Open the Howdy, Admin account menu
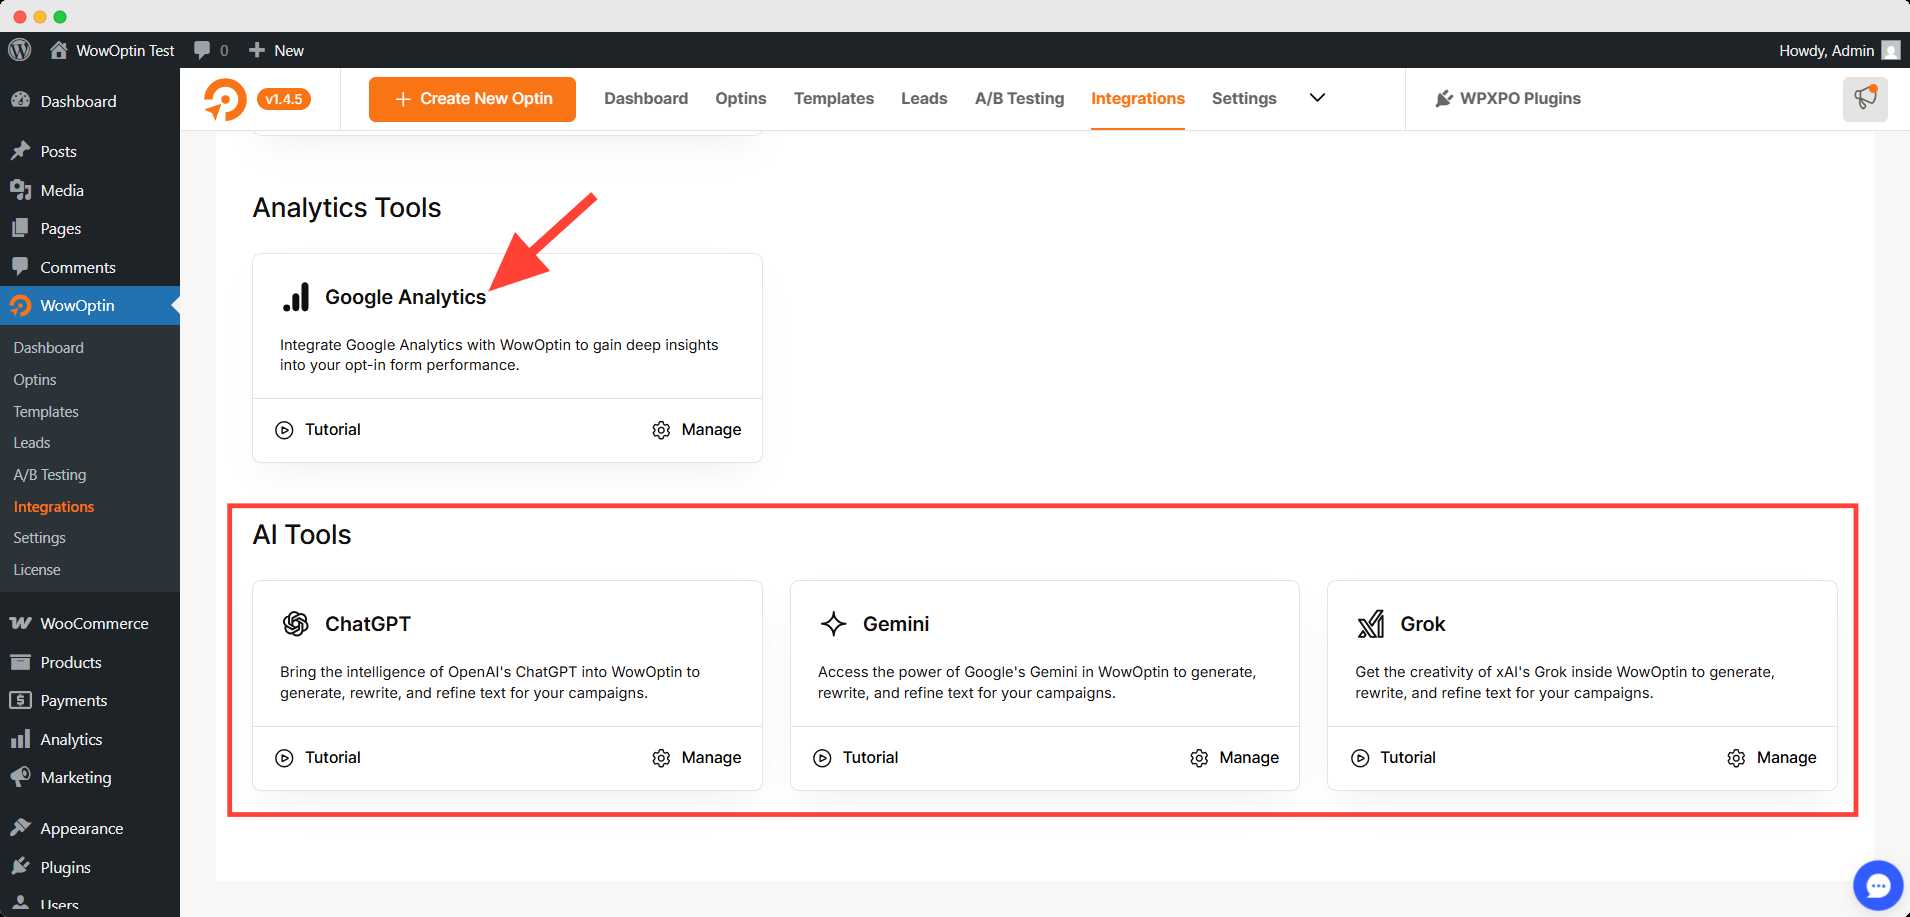The image size is (1910, 917). click(x=1839, y=50)
